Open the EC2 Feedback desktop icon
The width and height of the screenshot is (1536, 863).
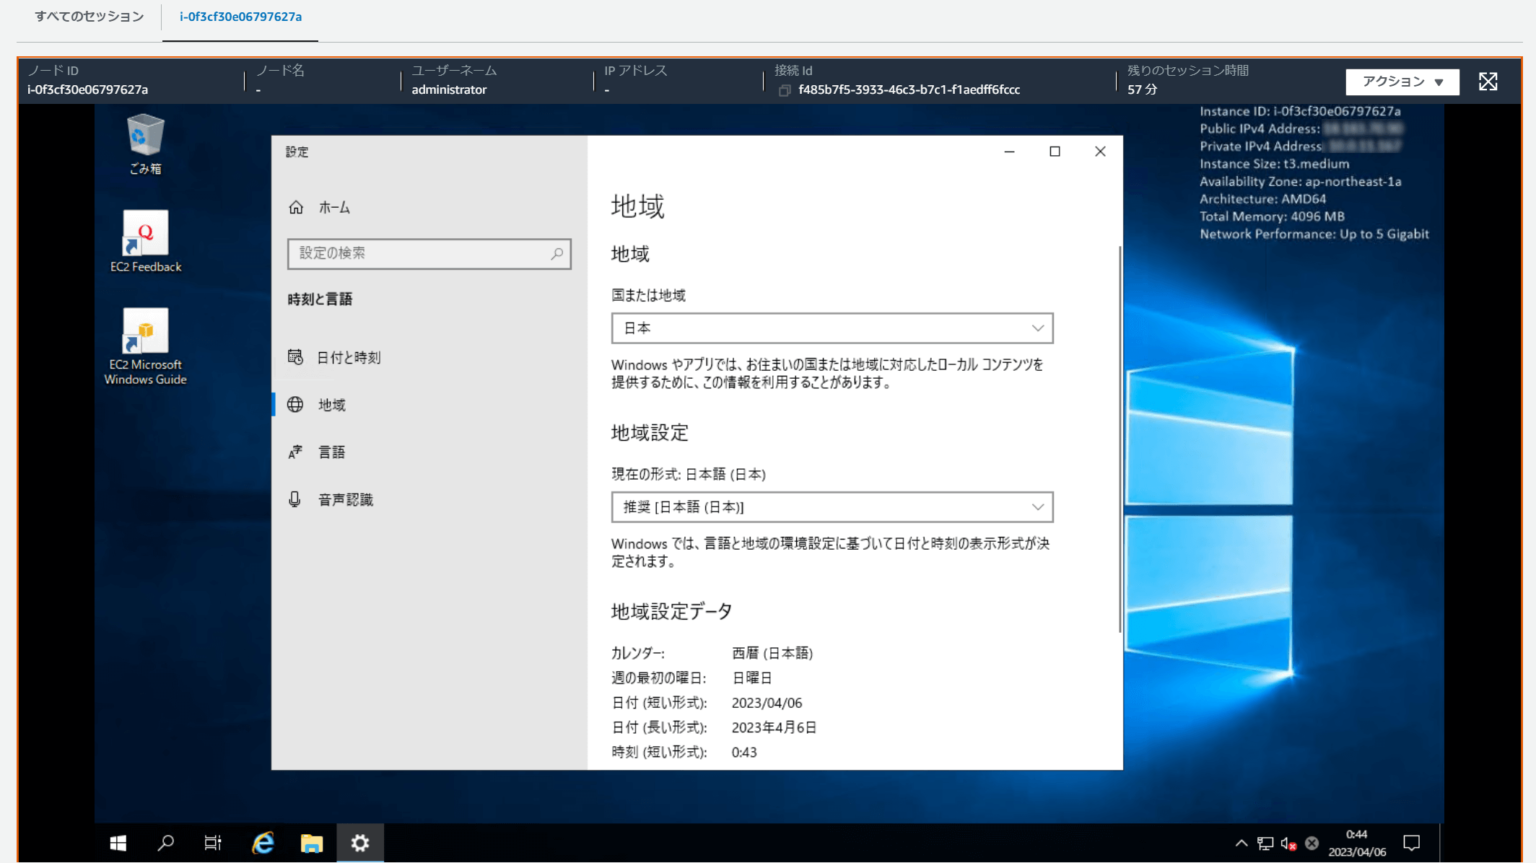point(145,233)
